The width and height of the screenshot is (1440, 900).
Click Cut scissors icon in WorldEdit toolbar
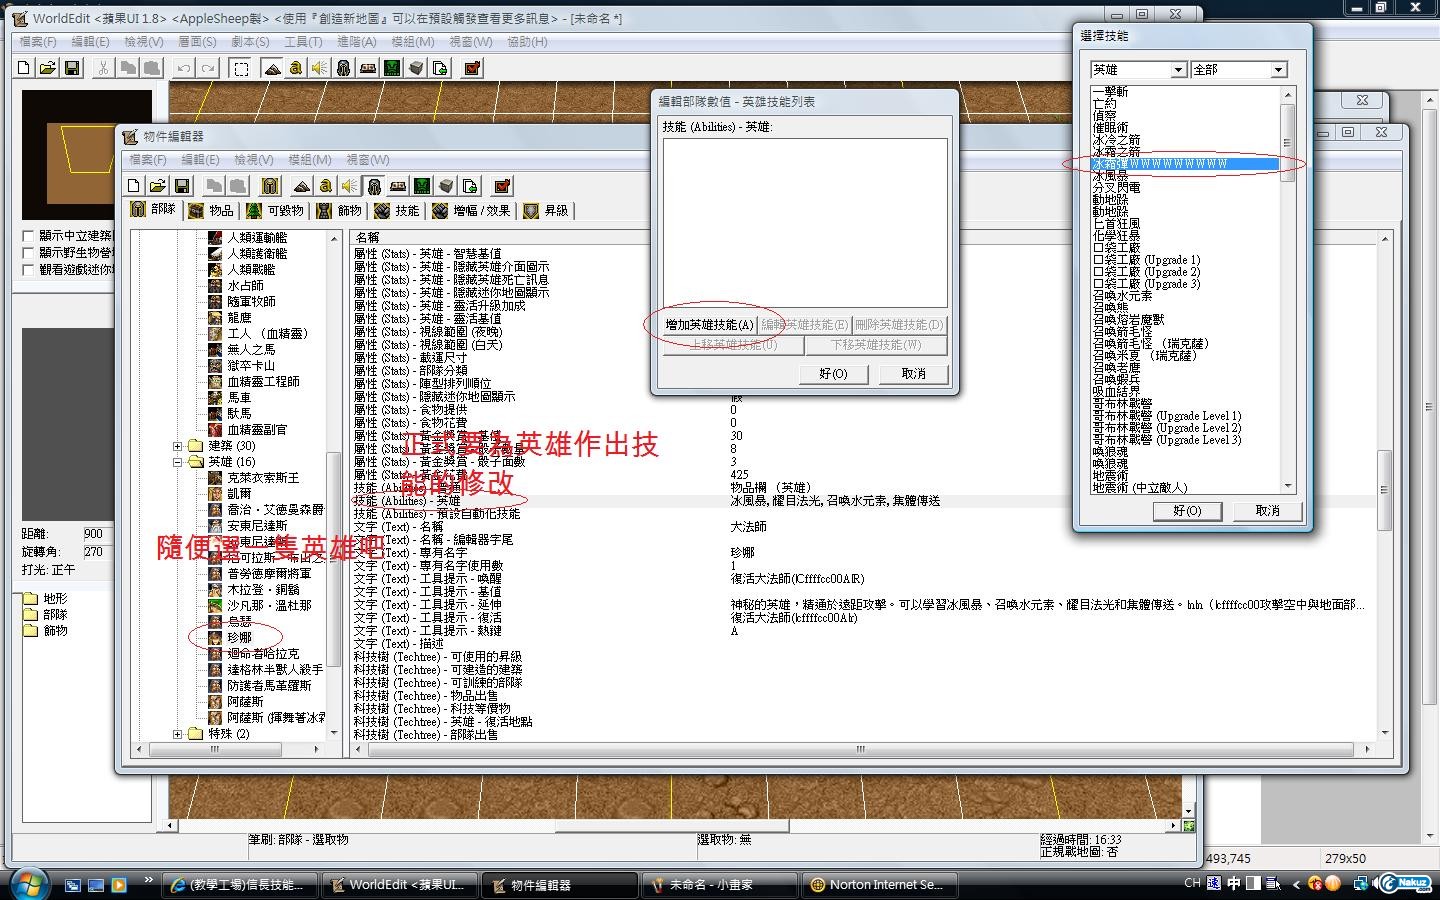102,68
